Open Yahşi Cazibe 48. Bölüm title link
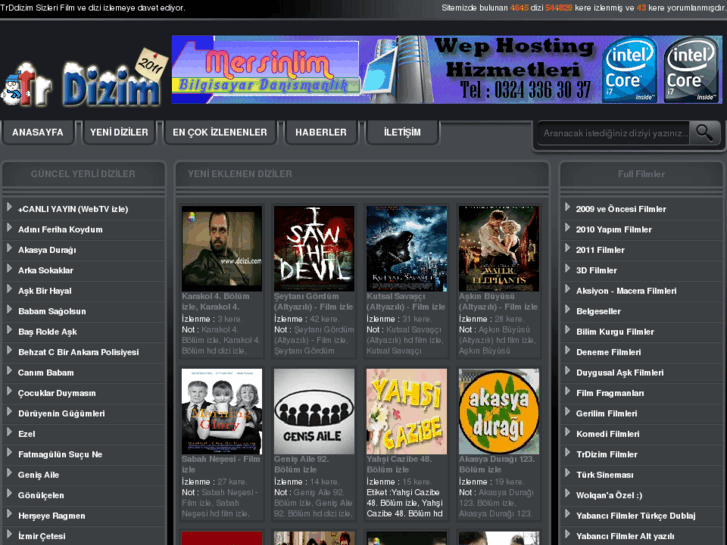This screenshot has height=545, width=727. pos(399,464)
